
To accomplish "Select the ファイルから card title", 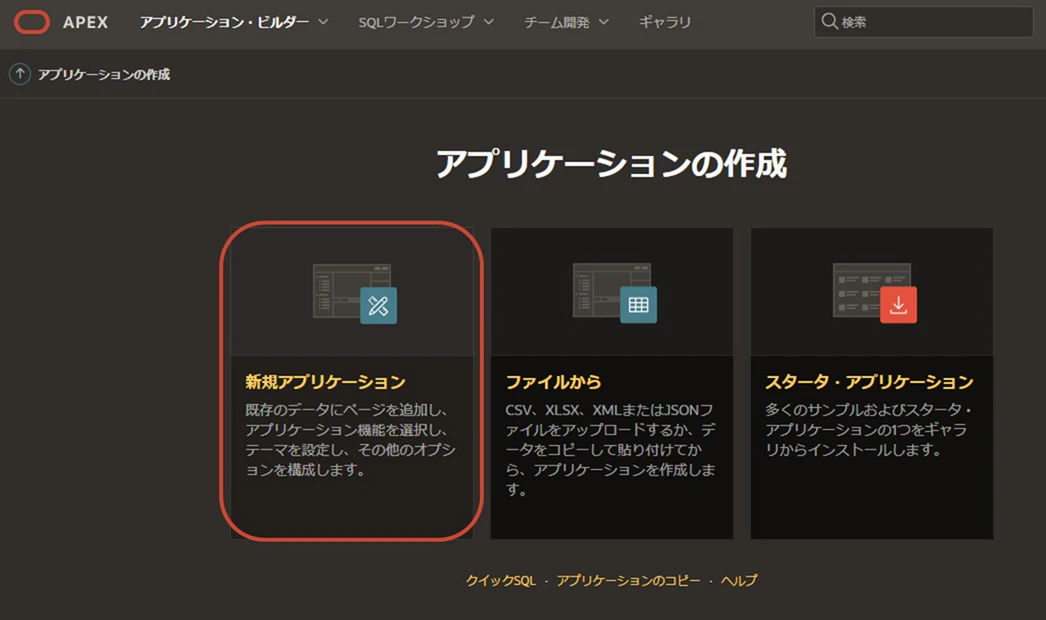I will click(x=553, y=382).
